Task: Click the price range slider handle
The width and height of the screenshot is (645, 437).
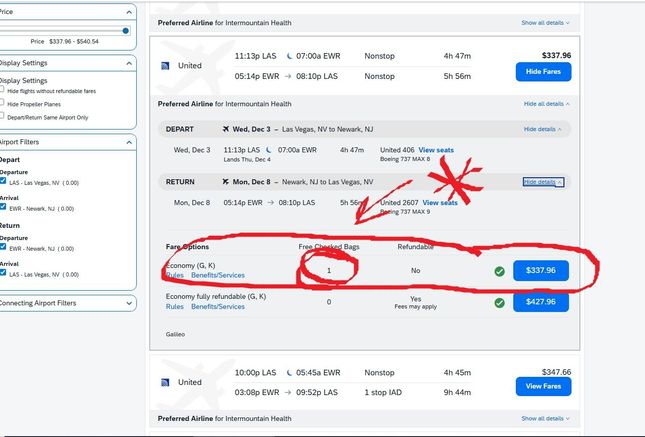Action: 125,31
